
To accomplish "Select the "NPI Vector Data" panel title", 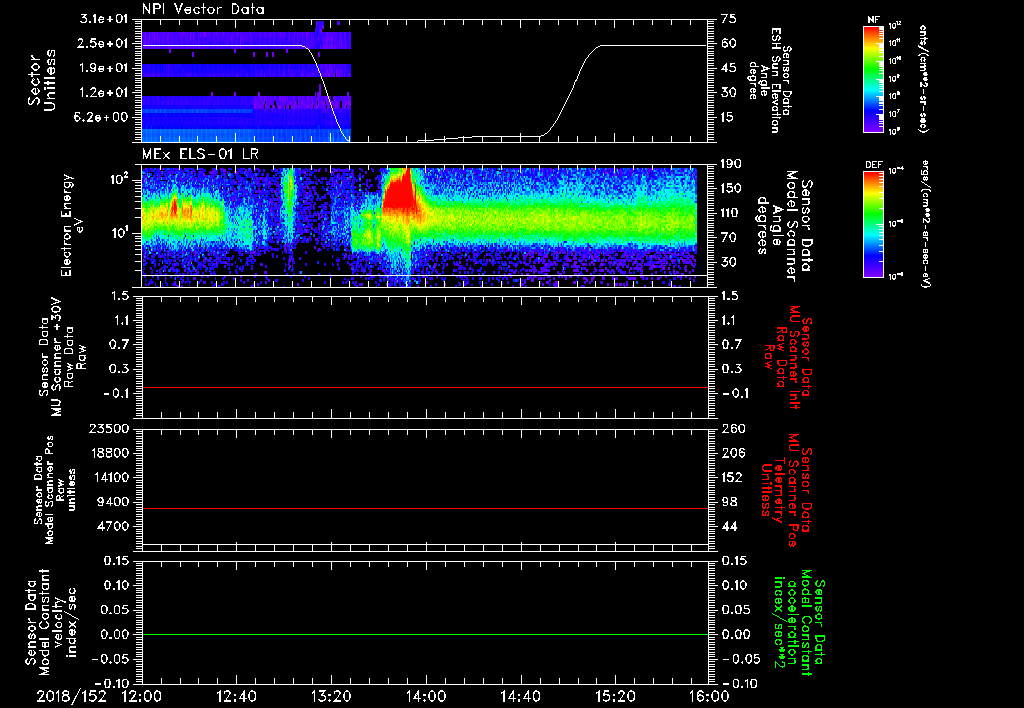I will [203, 9].
